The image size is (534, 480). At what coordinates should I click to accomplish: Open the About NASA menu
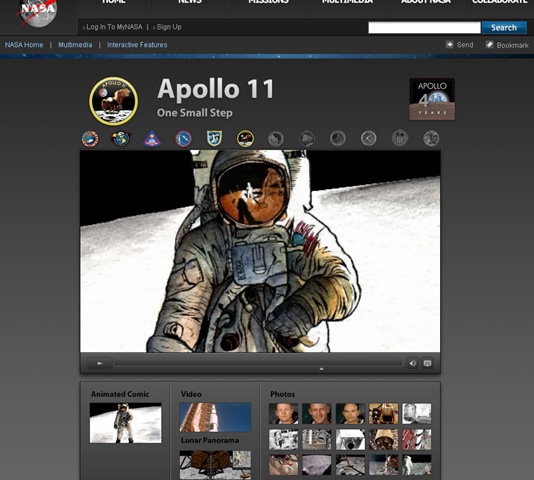point(426,2)
